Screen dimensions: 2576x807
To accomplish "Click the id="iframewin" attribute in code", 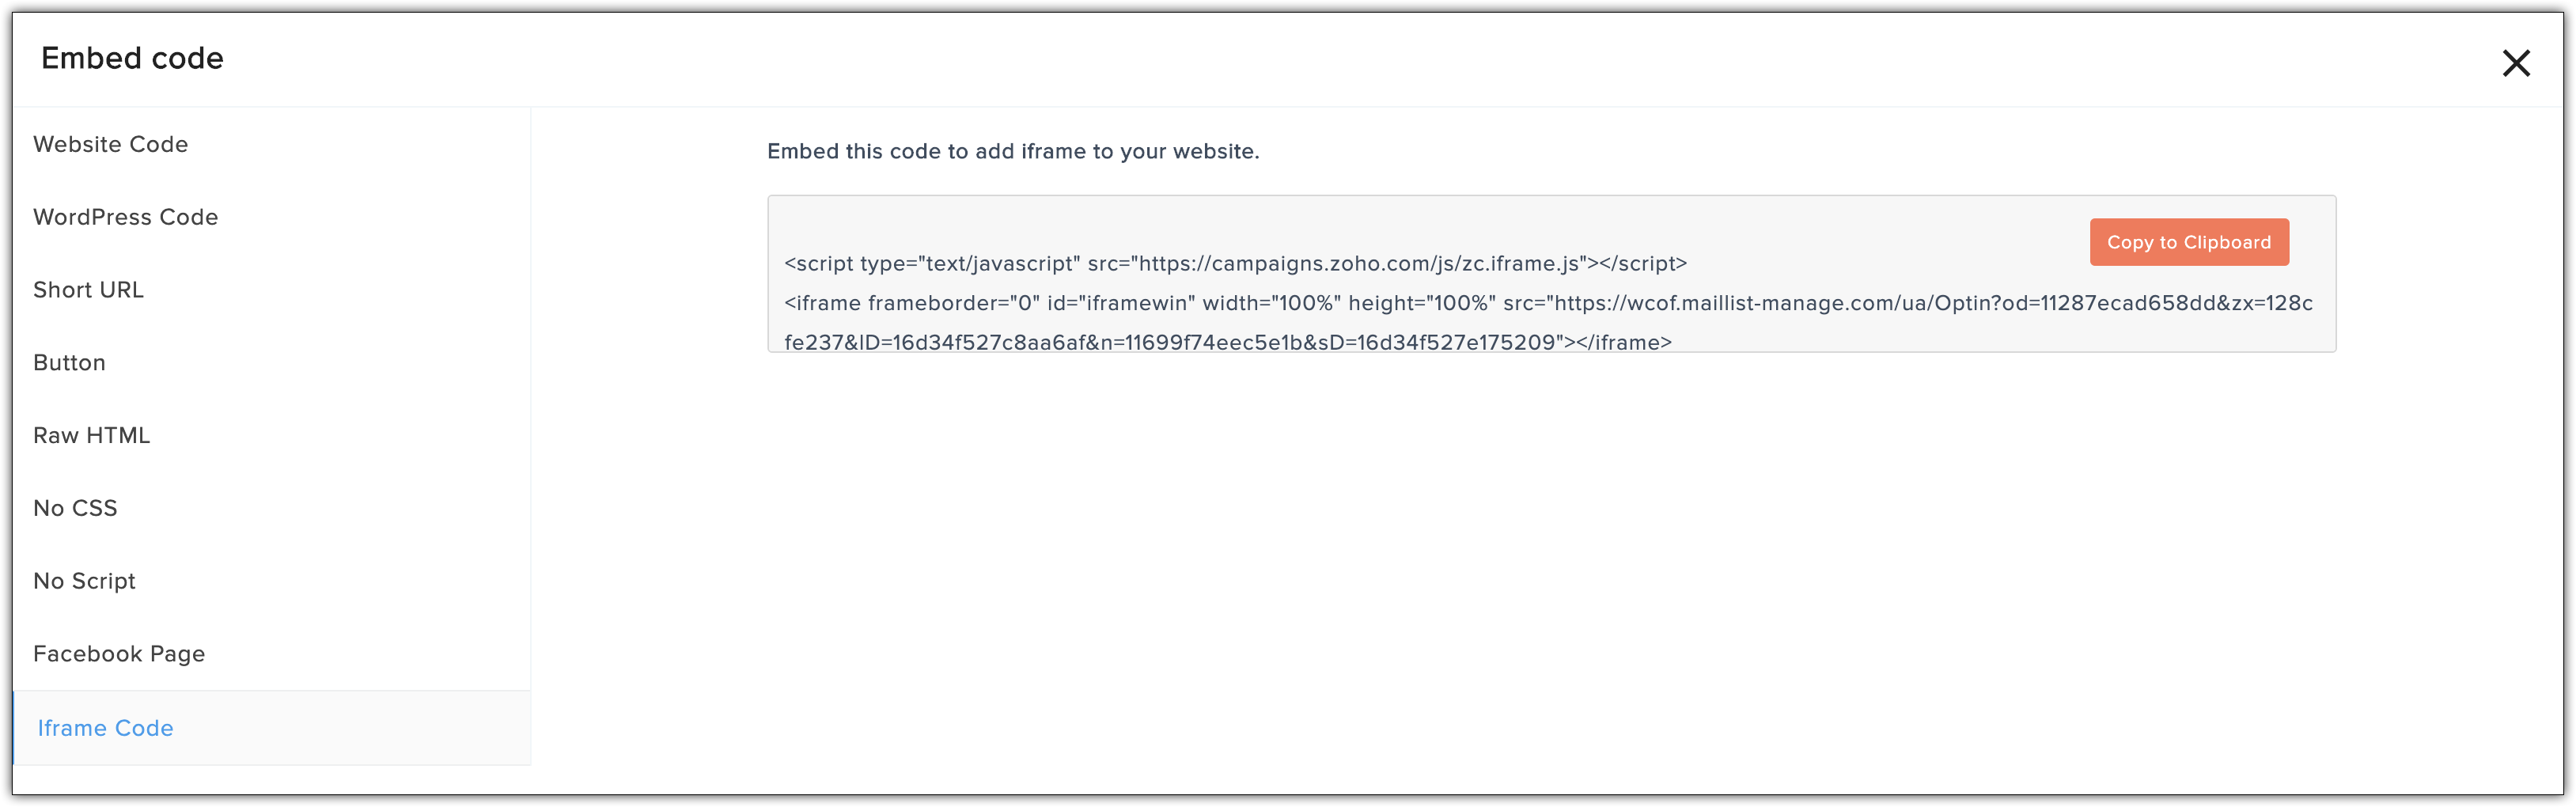I will 1121,303.
